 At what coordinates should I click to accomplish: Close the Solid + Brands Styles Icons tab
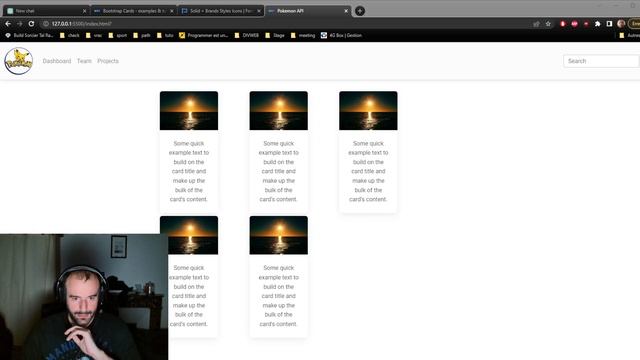click(259, 11)
